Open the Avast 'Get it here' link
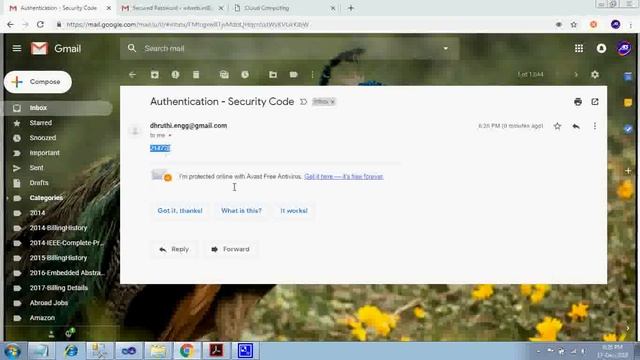The image size is (640, 360). click(344, 177)
